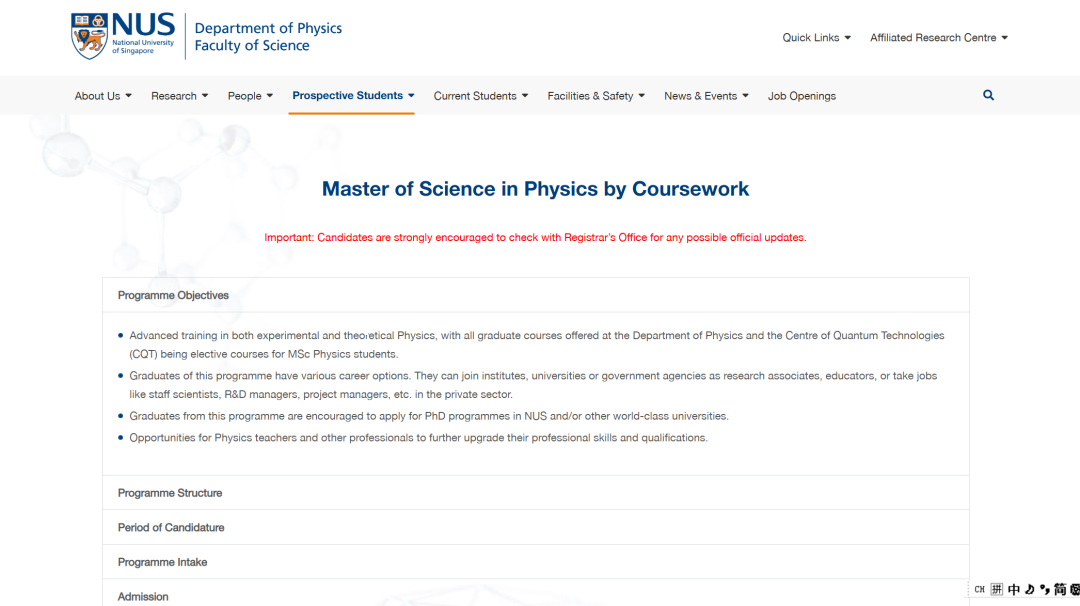1080x606 pixels.
Task: Toggle the IME punctuation mode icon
Action: click(1045, 590)
